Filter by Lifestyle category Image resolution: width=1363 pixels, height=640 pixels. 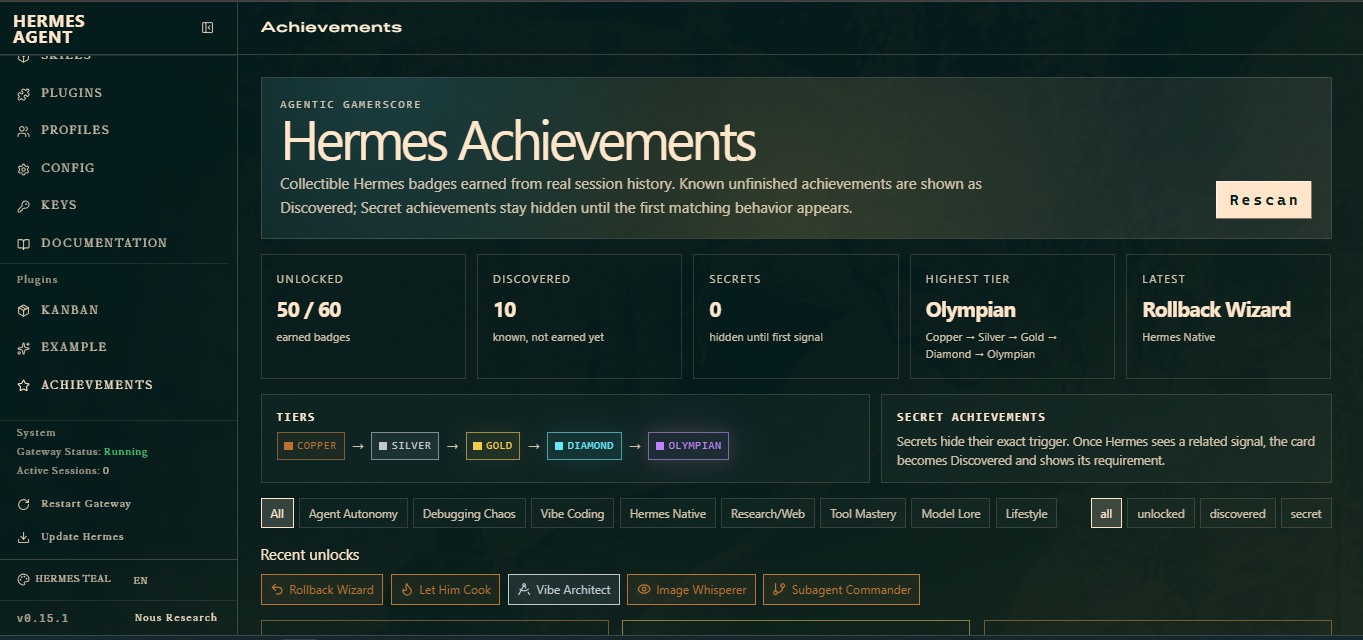pyautogui.click(x=1026, y=514)
